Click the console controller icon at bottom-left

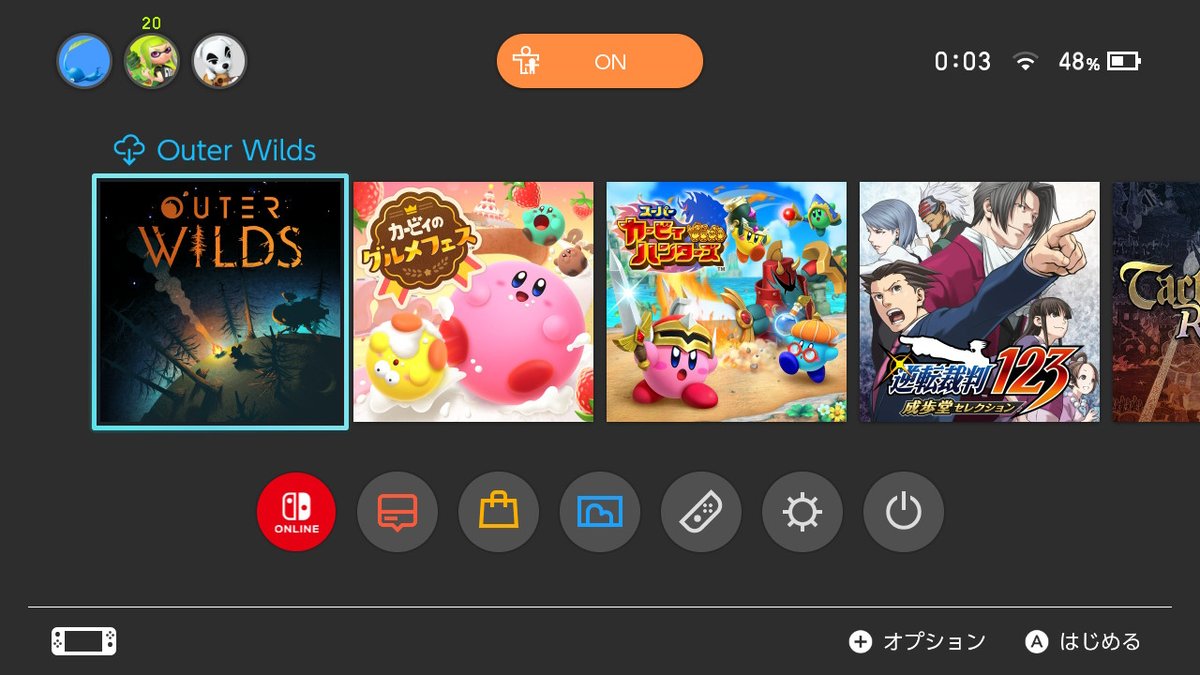(84, 641)
